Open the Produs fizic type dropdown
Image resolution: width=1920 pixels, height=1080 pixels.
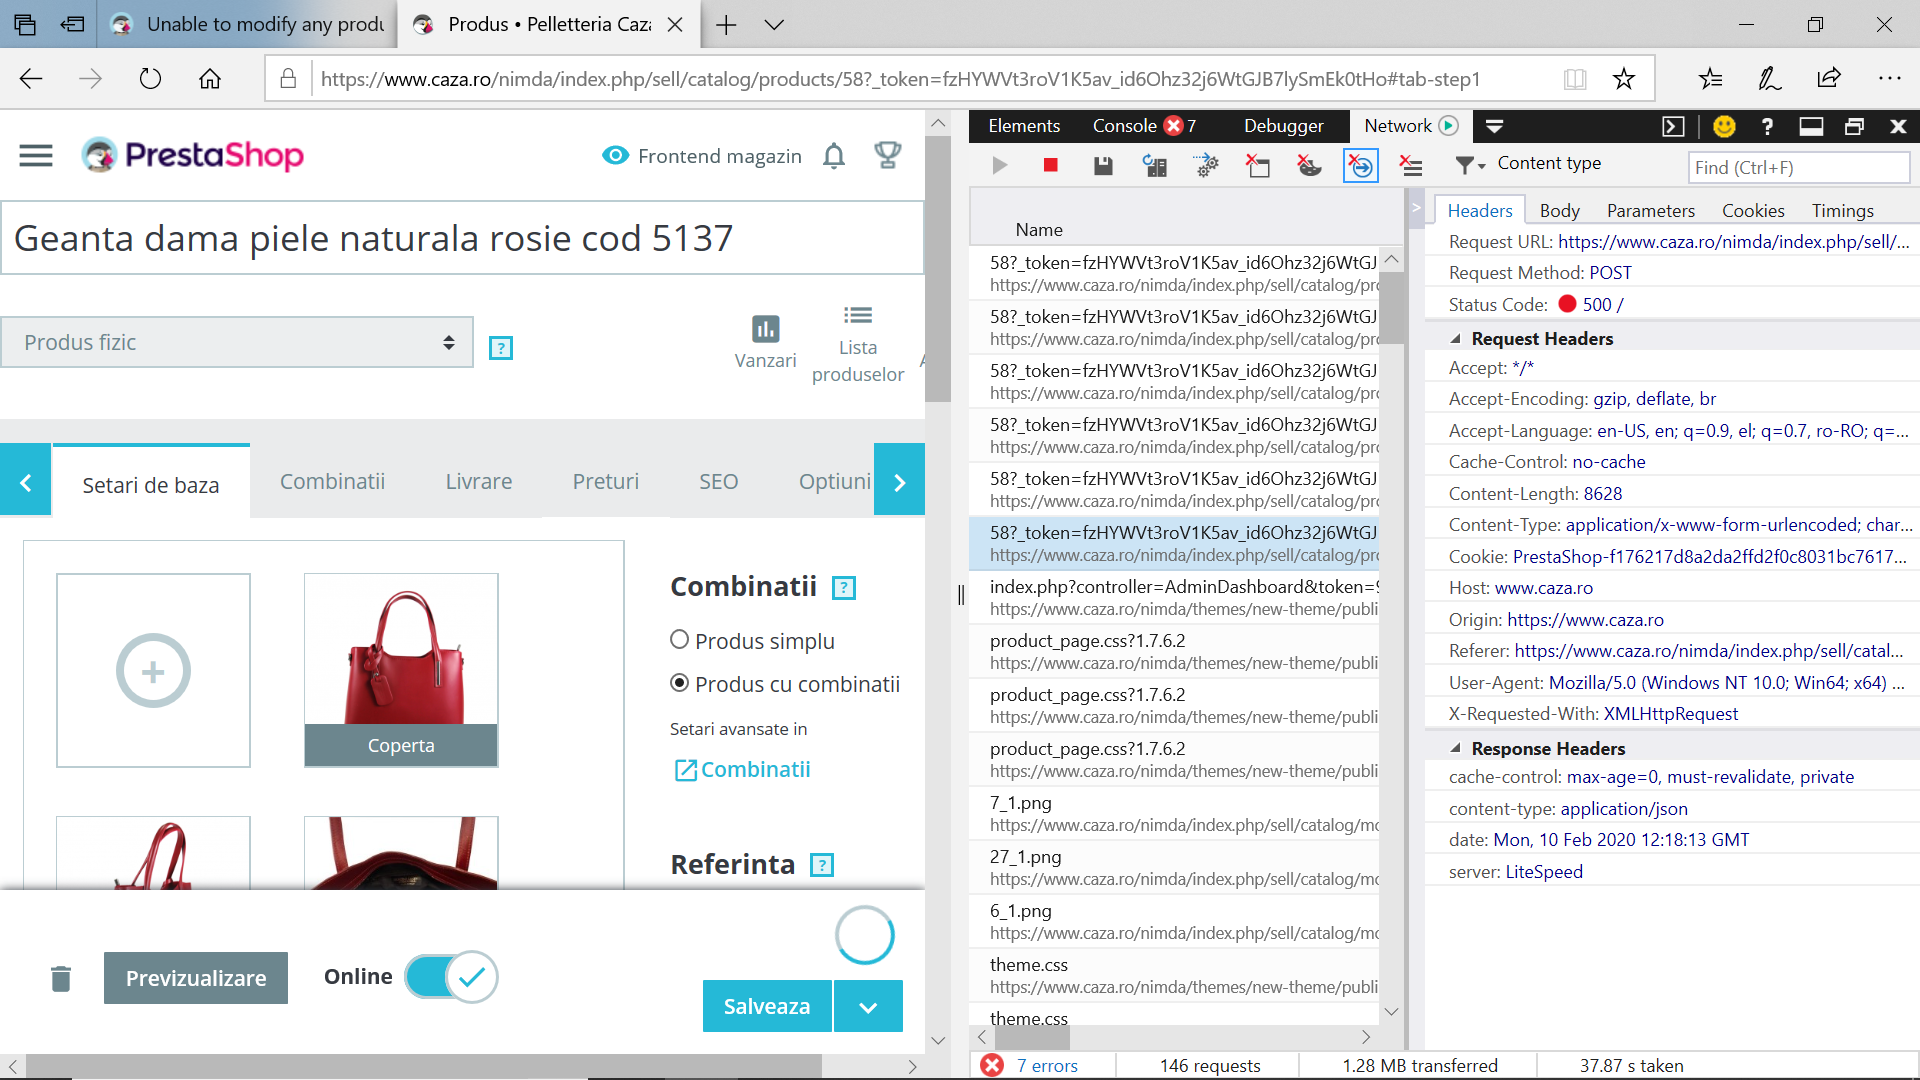point(237,343)
